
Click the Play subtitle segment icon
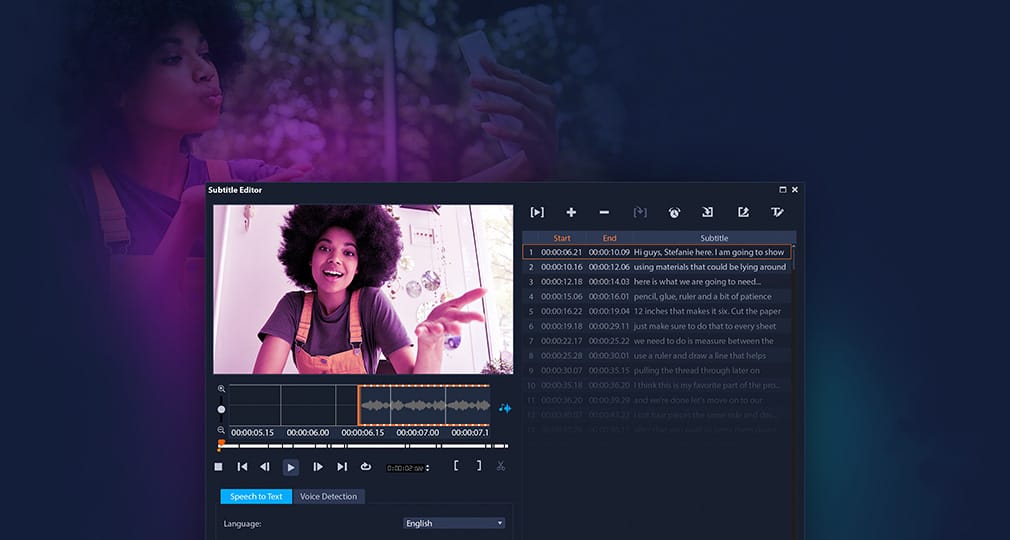537,212
